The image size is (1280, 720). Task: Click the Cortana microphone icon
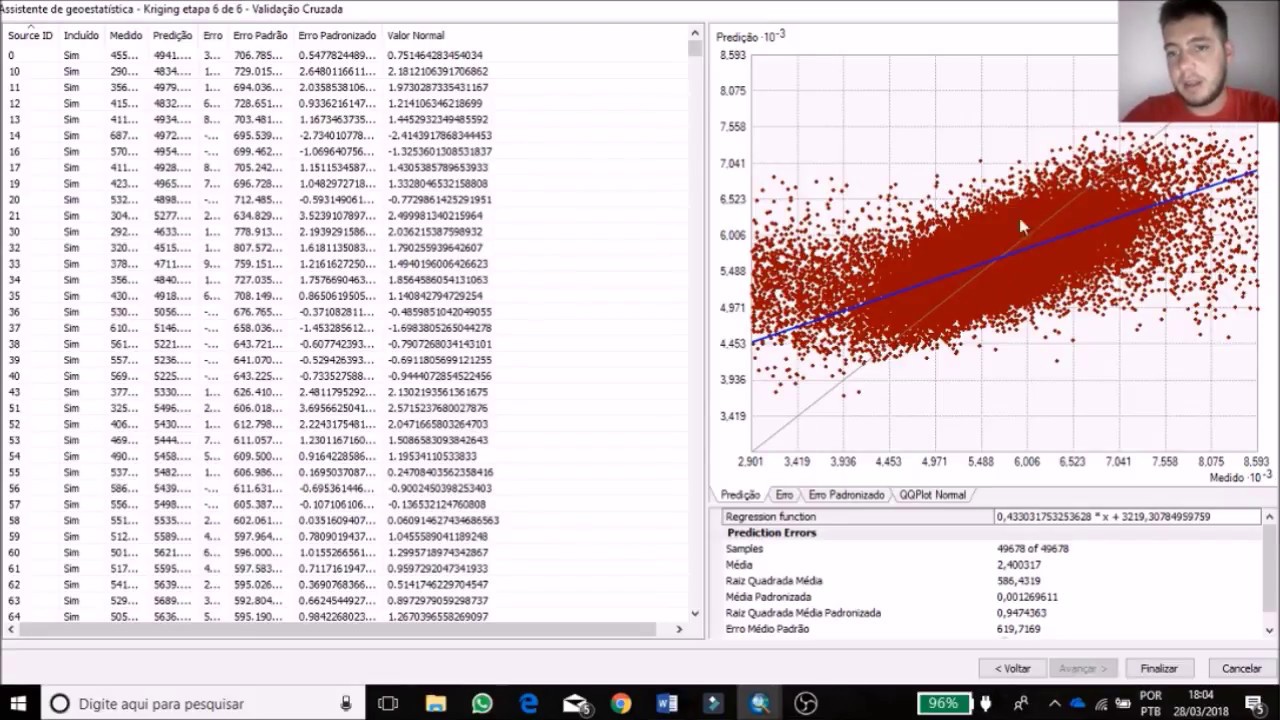pos(346,704)
